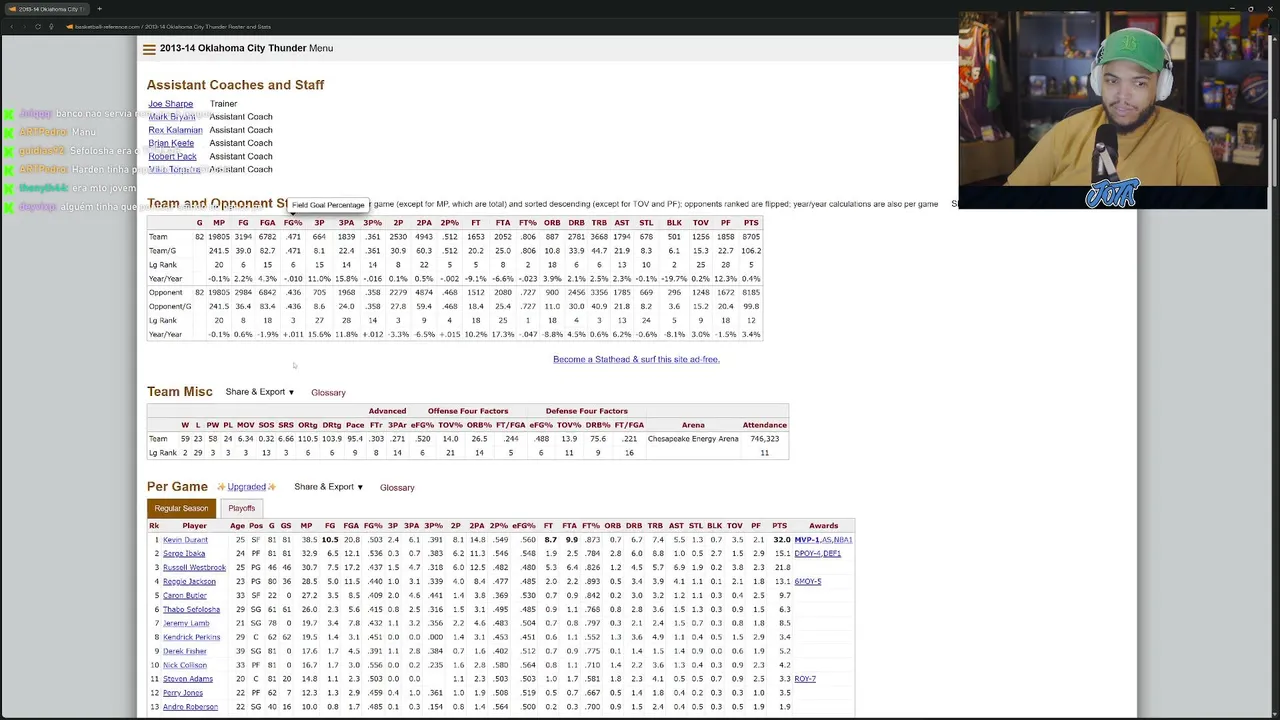
Task: Sort Per Game table by eFG% column
Action: [x=523, y=526]
